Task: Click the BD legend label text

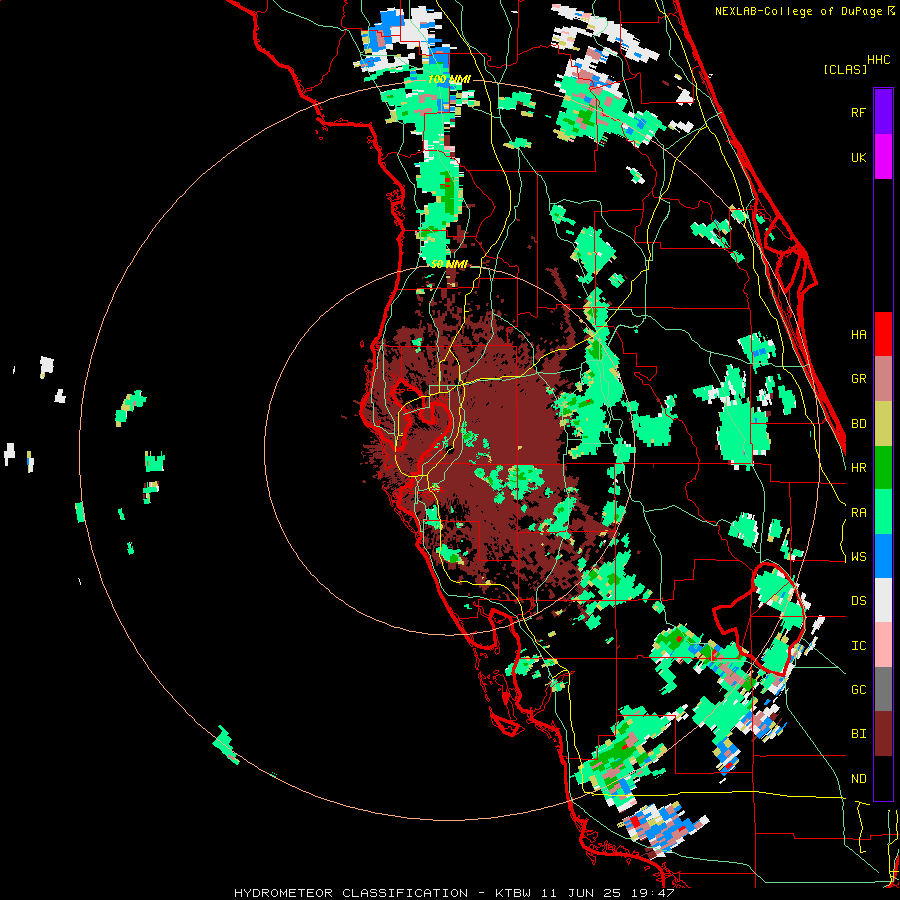Action: 858,424
